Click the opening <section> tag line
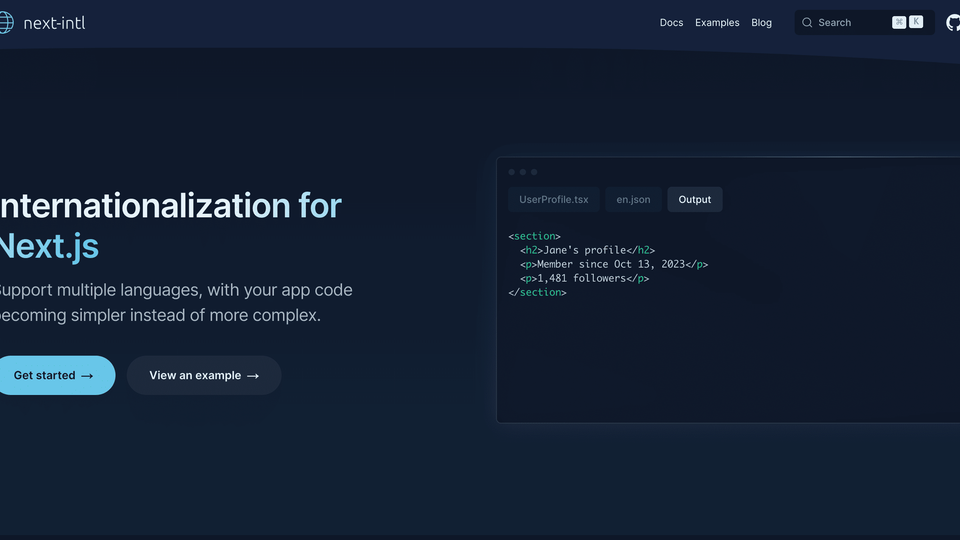This screenshot has height=540, width=960. tap(534, 236)
